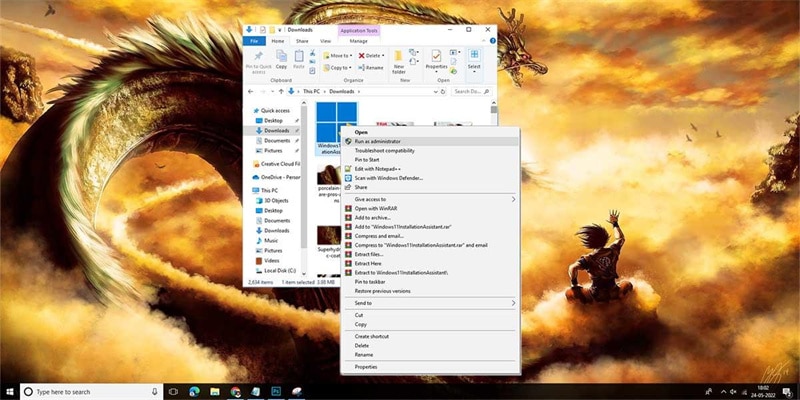Open the Manage Application Tools tab

point(359,41)
